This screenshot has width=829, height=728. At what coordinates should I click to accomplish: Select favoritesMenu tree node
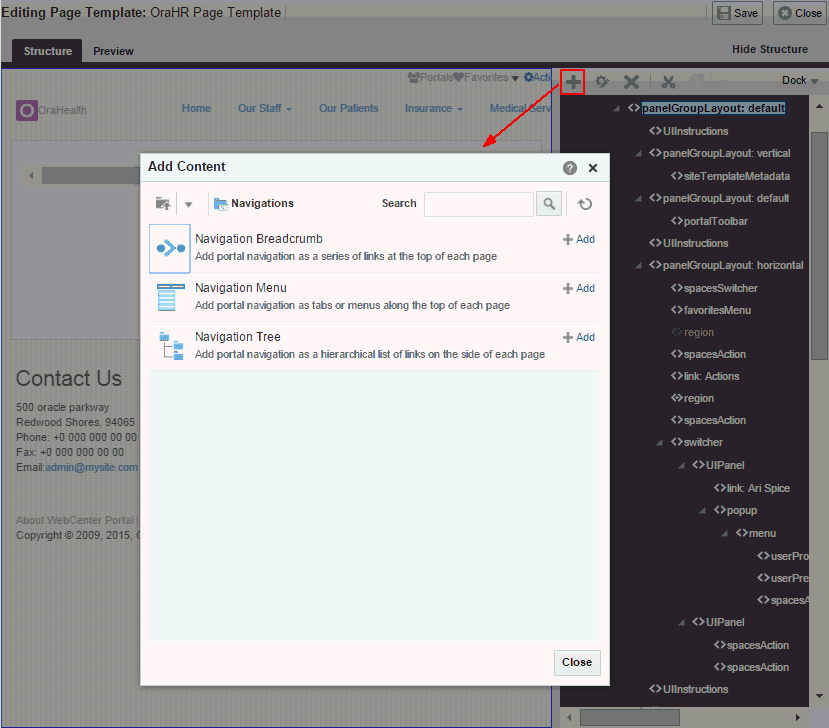pyautogui.click(x=717, y=310)
